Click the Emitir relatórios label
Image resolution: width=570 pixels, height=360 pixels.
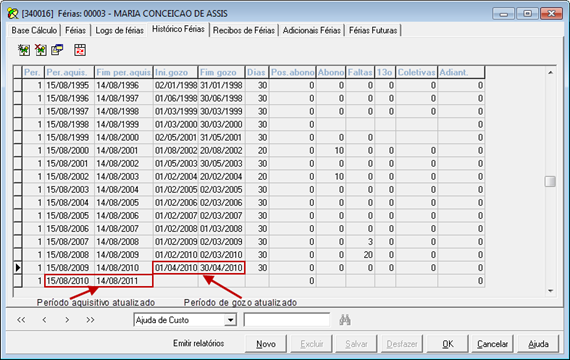[x=198, y=343]
